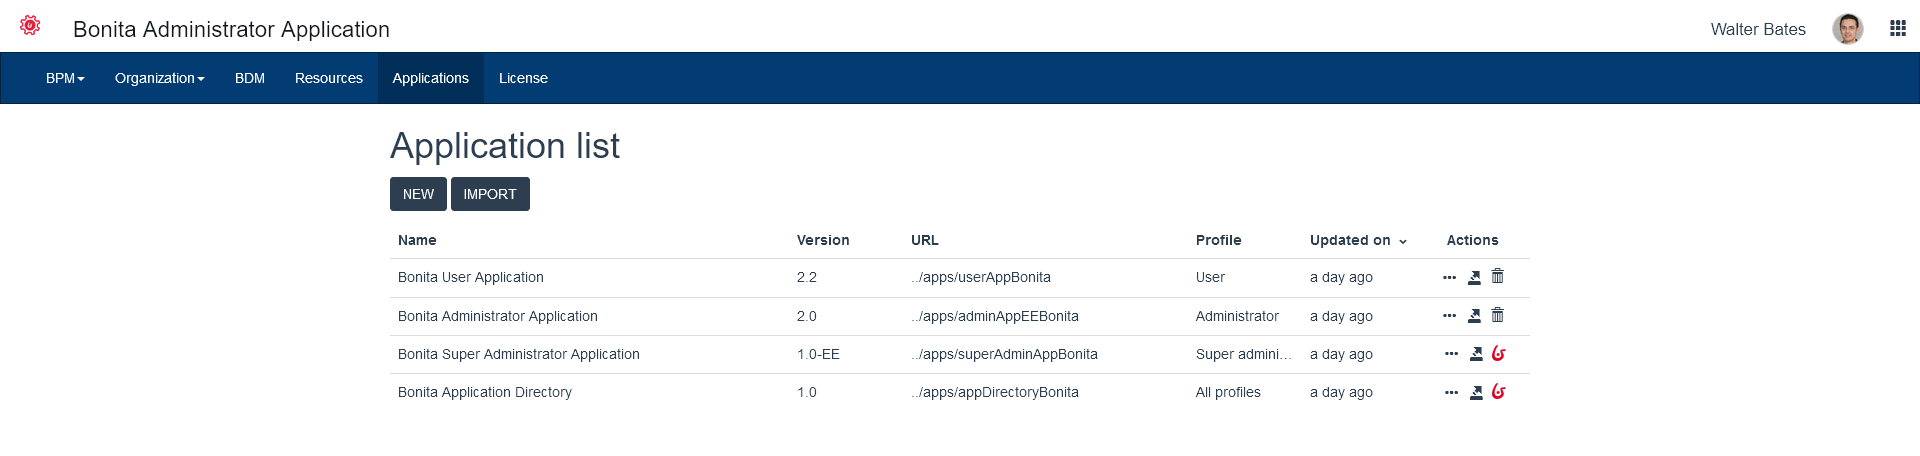Switch to the License page

(523, 78)
